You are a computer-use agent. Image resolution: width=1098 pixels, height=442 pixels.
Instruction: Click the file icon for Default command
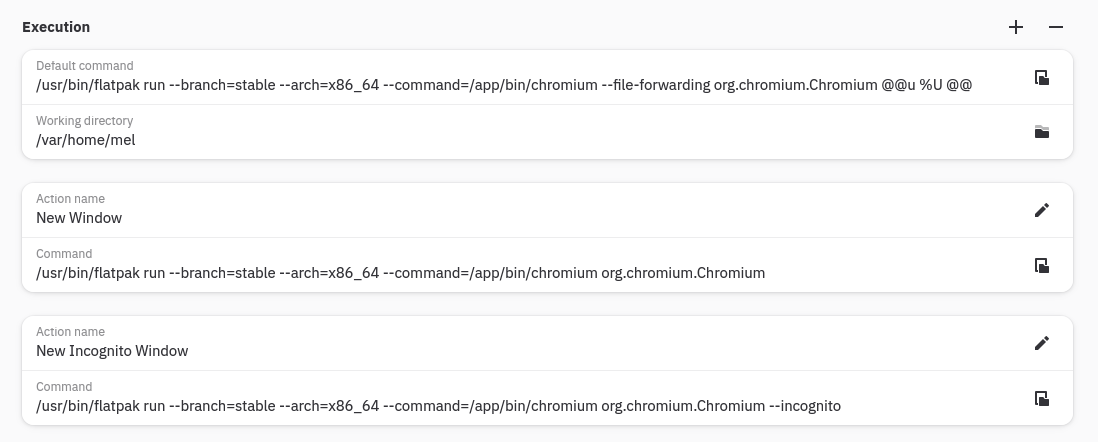[x=1041, y=78]
